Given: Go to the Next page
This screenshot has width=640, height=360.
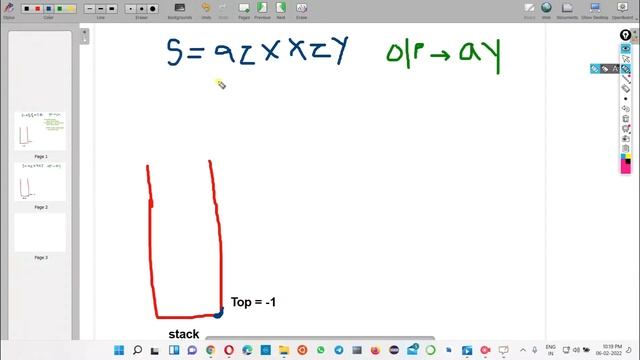Looking at the screenshot, I should (281, 10).
